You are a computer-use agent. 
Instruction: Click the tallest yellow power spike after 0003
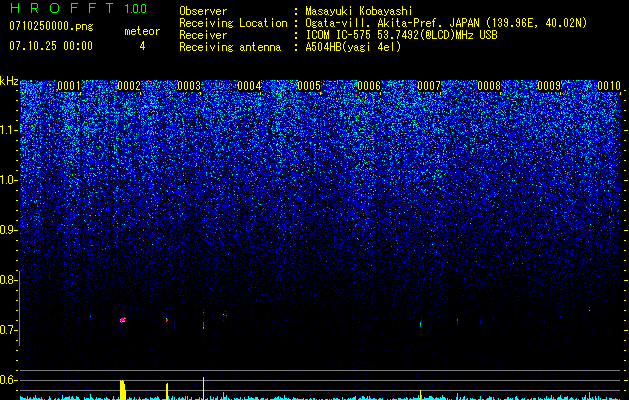coord(203,388)
